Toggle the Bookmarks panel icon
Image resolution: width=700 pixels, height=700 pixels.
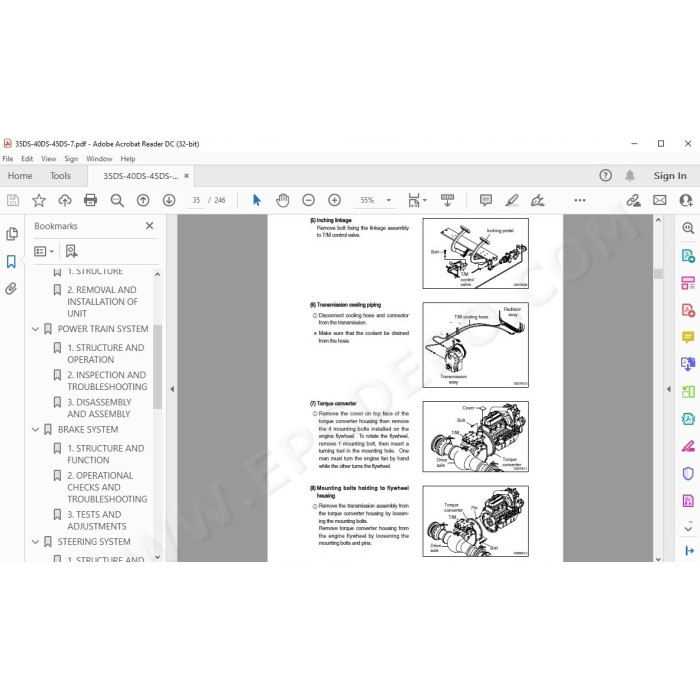11,262
